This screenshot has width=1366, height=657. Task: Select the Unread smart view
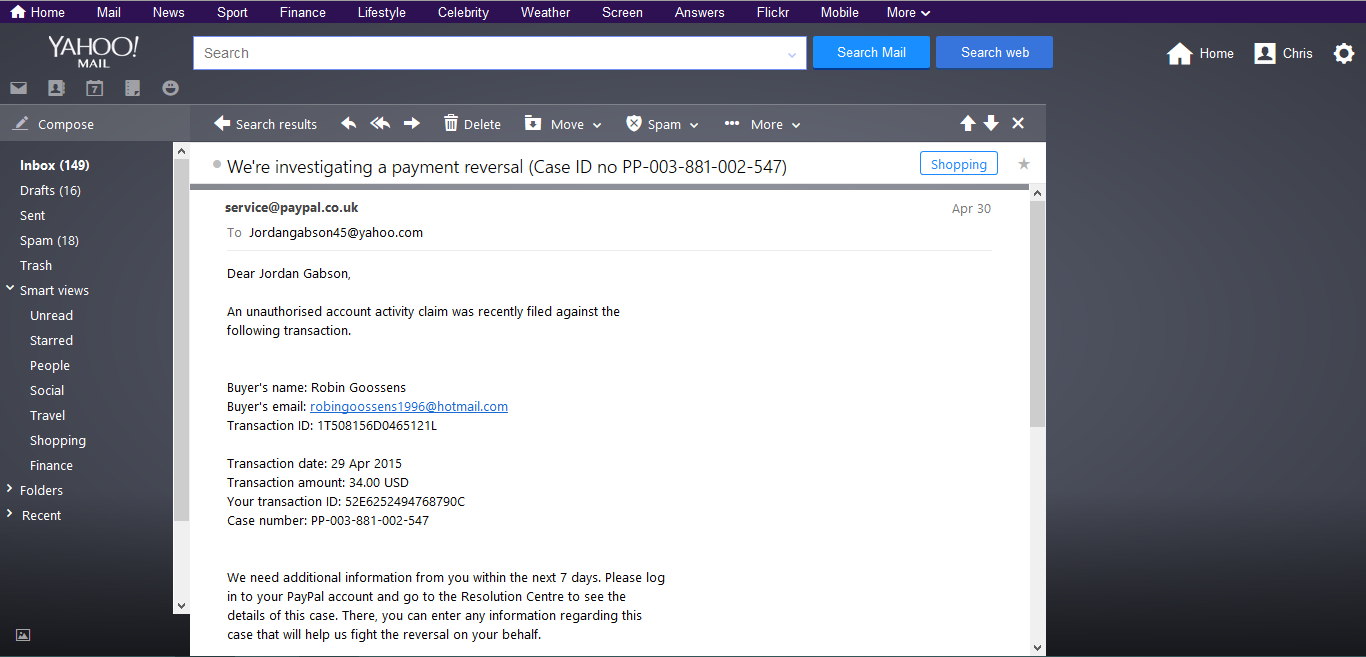[x=51, y=315]
